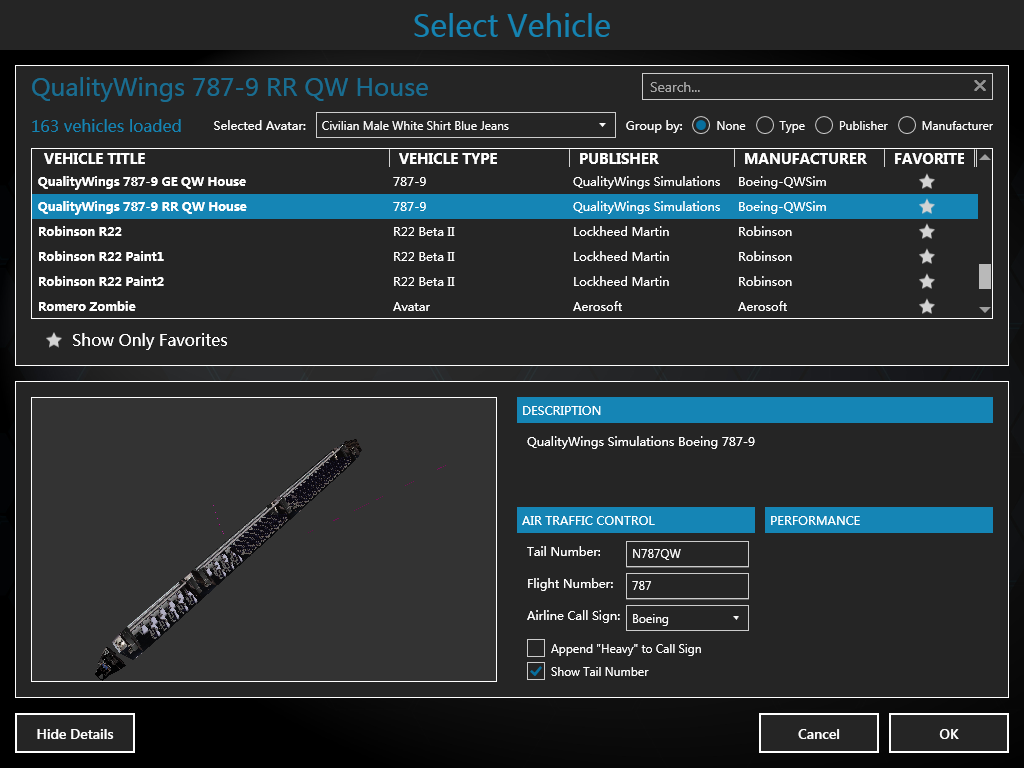Screen dimensions: 1024x768
Task: Select the QualityWings 787-9 GE QW House row
Action: pos(505,182)
